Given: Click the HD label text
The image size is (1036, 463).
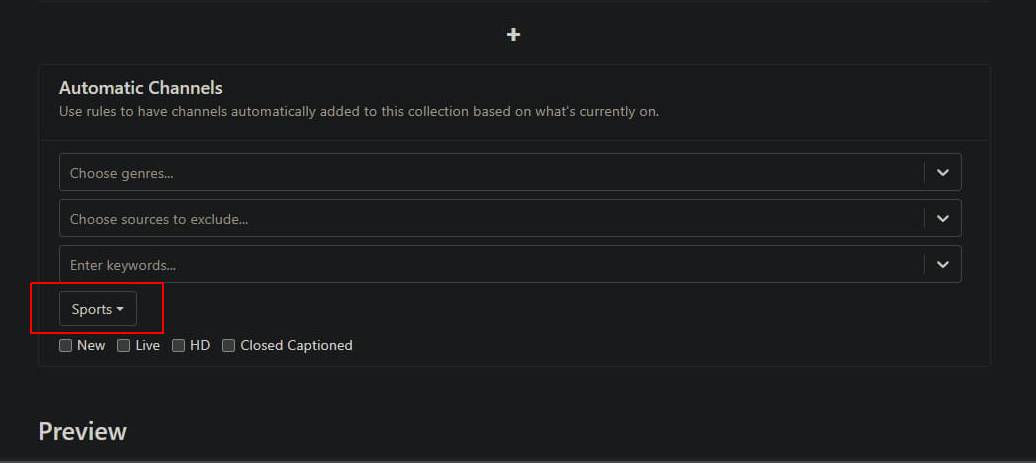Looking at the screenshot, I should pyautogui.click(x=200, y=346).
